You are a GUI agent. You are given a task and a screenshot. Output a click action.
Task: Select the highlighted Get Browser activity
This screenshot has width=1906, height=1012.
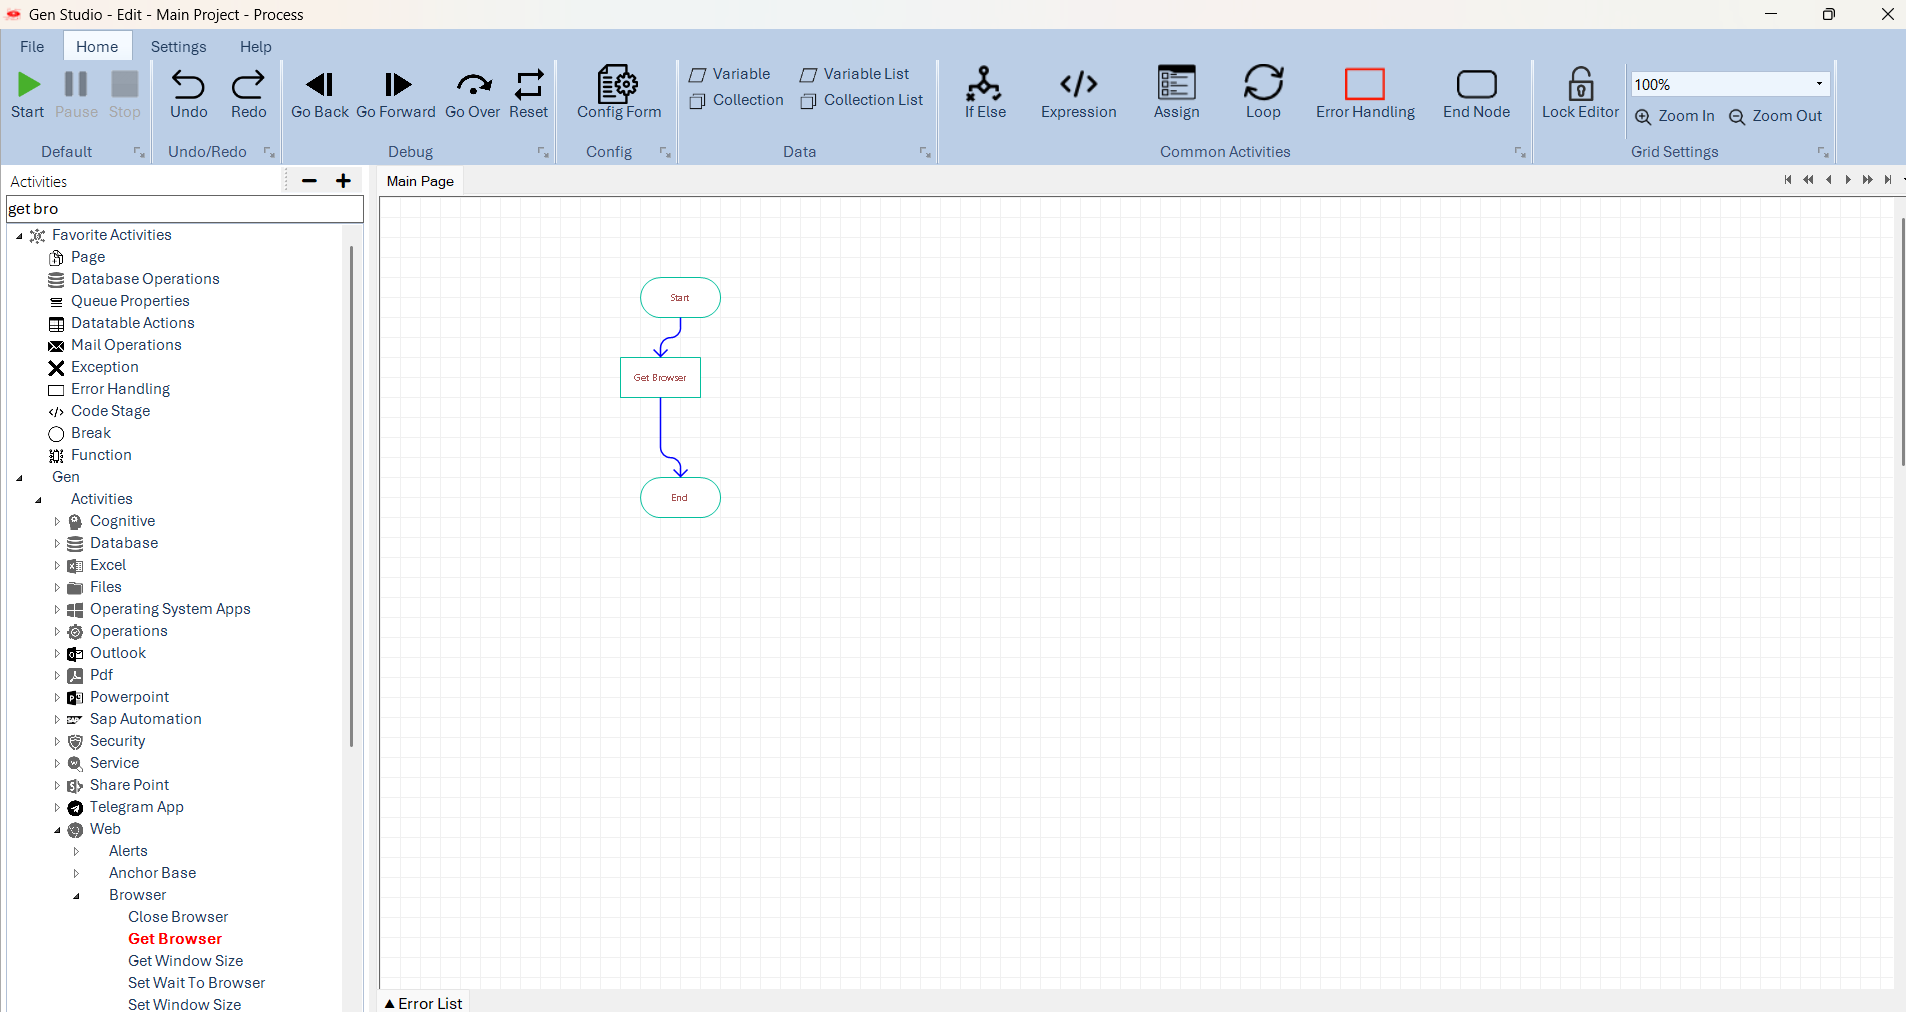175,939
